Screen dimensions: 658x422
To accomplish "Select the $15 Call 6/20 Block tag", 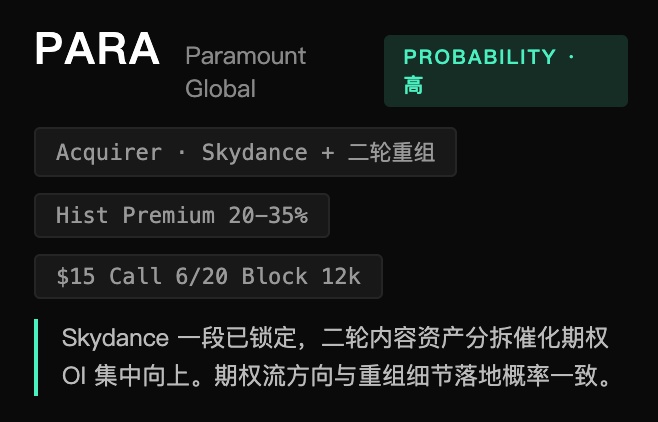I will pyautogui.click(x=208, y=277).
